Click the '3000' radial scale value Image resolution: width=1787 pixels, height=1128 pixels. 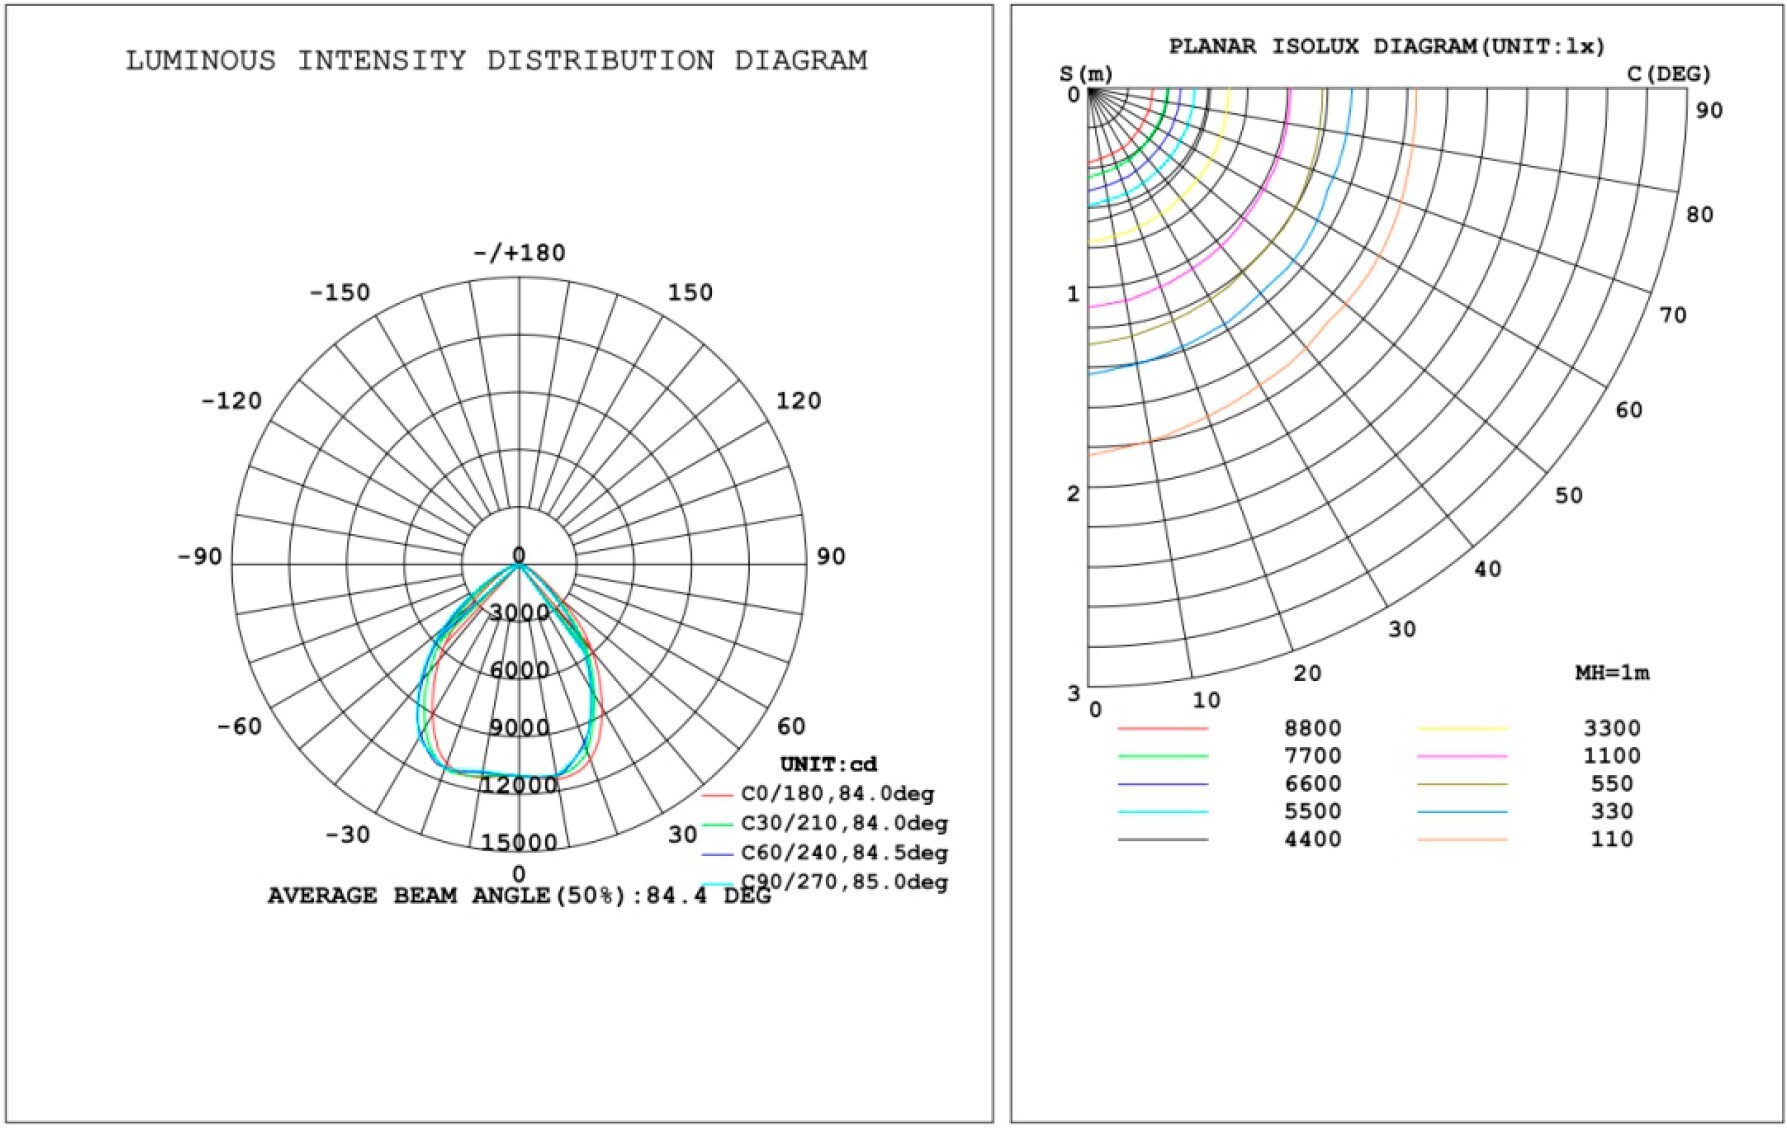tap(519, 613)
